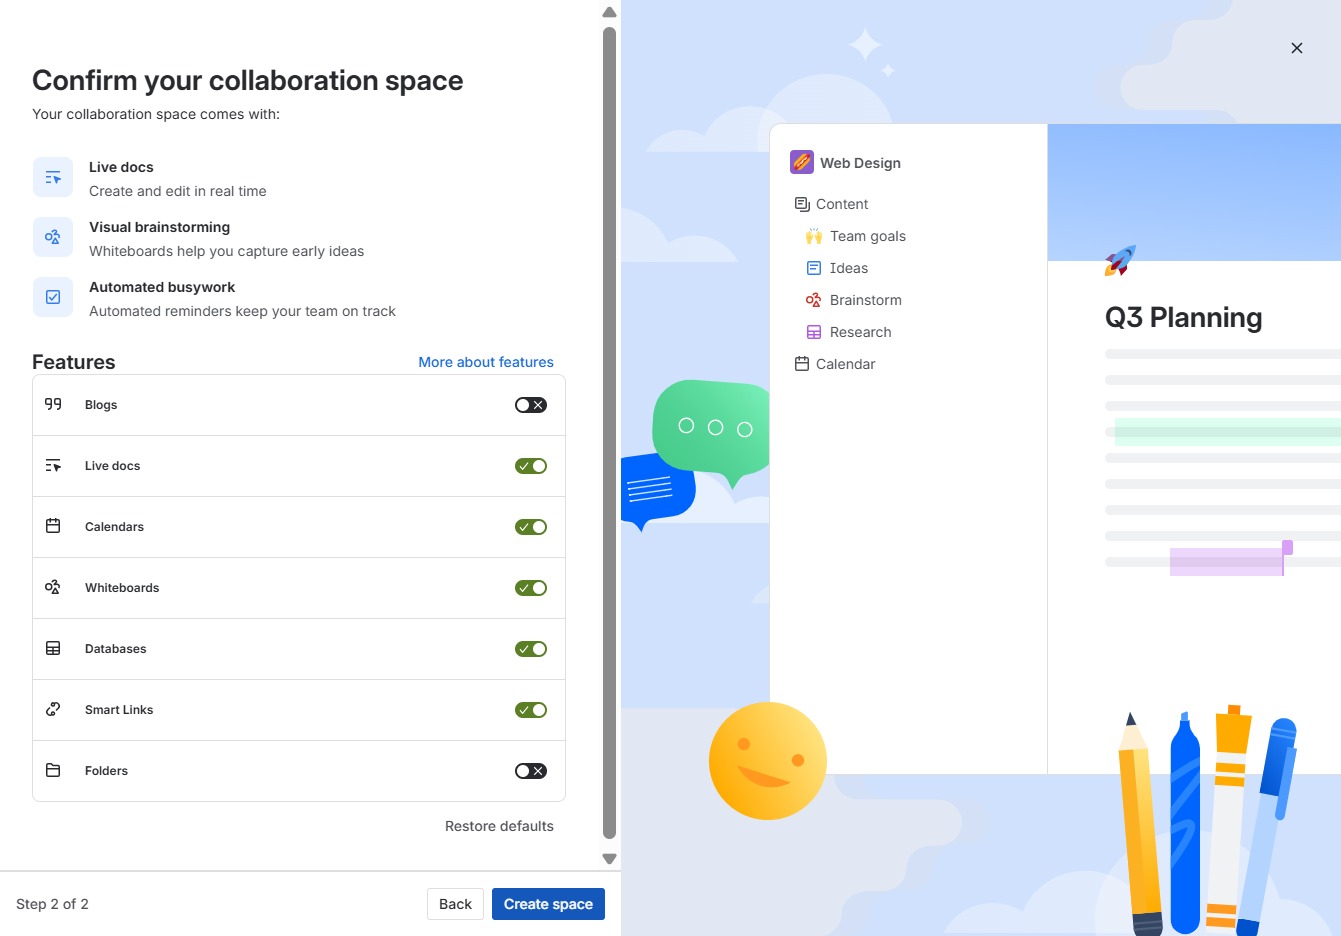Viewport: 1341px width, 936px height.
Task: Go Back to the previous step
Action: [455, 904]
